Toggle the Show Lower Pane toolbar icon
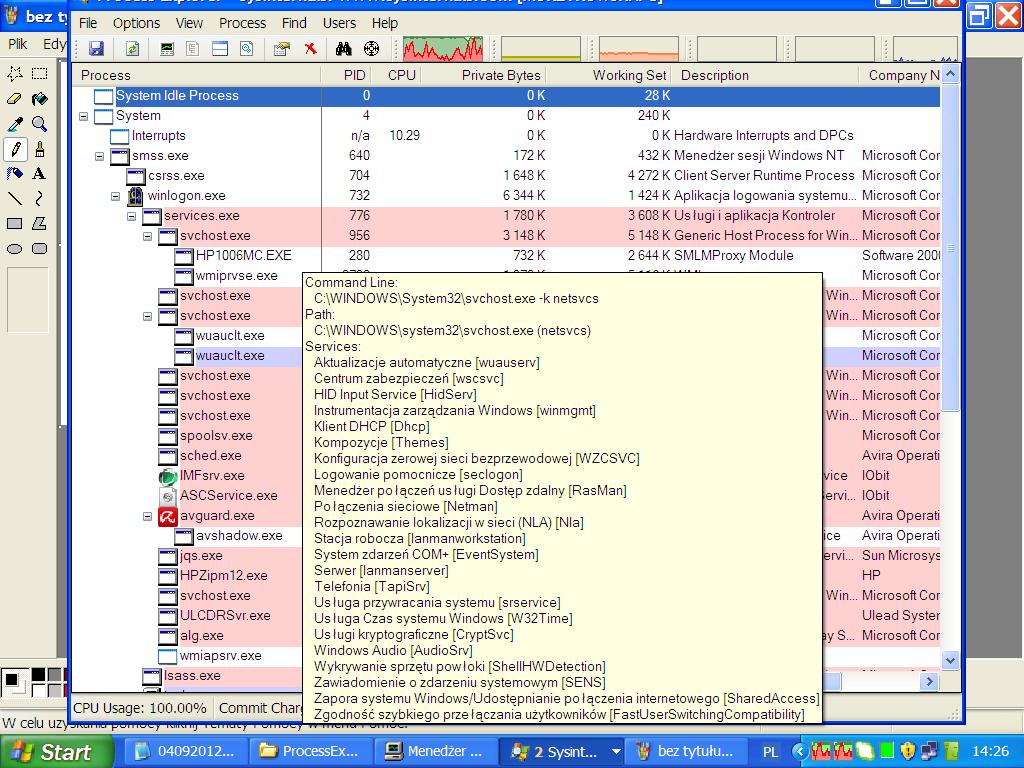 pos(219,48)
